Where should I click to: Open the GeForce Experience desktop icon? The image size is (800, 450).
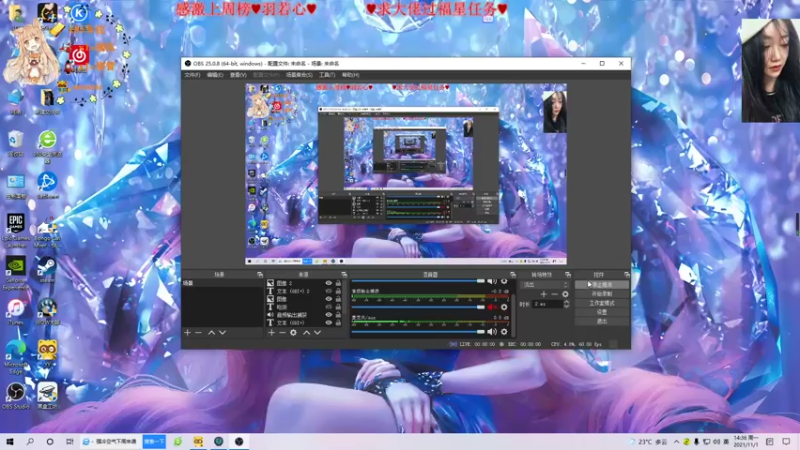click(16, 273)
